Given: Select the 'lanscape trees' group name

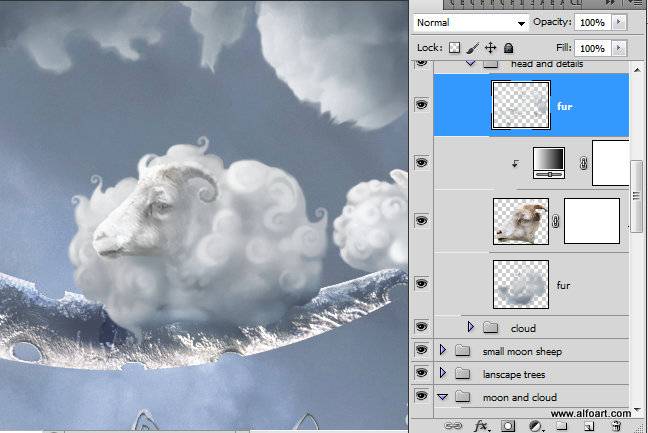Looking at the screenshot, I should tap(514, 375).
